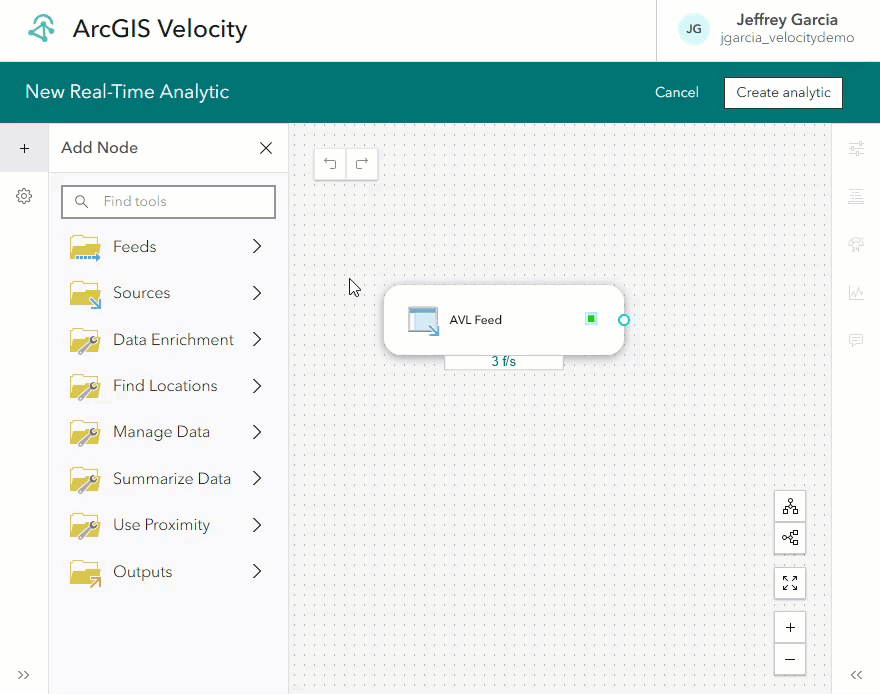
Task: Open the Summarize Data label
Action: (172, 479)
